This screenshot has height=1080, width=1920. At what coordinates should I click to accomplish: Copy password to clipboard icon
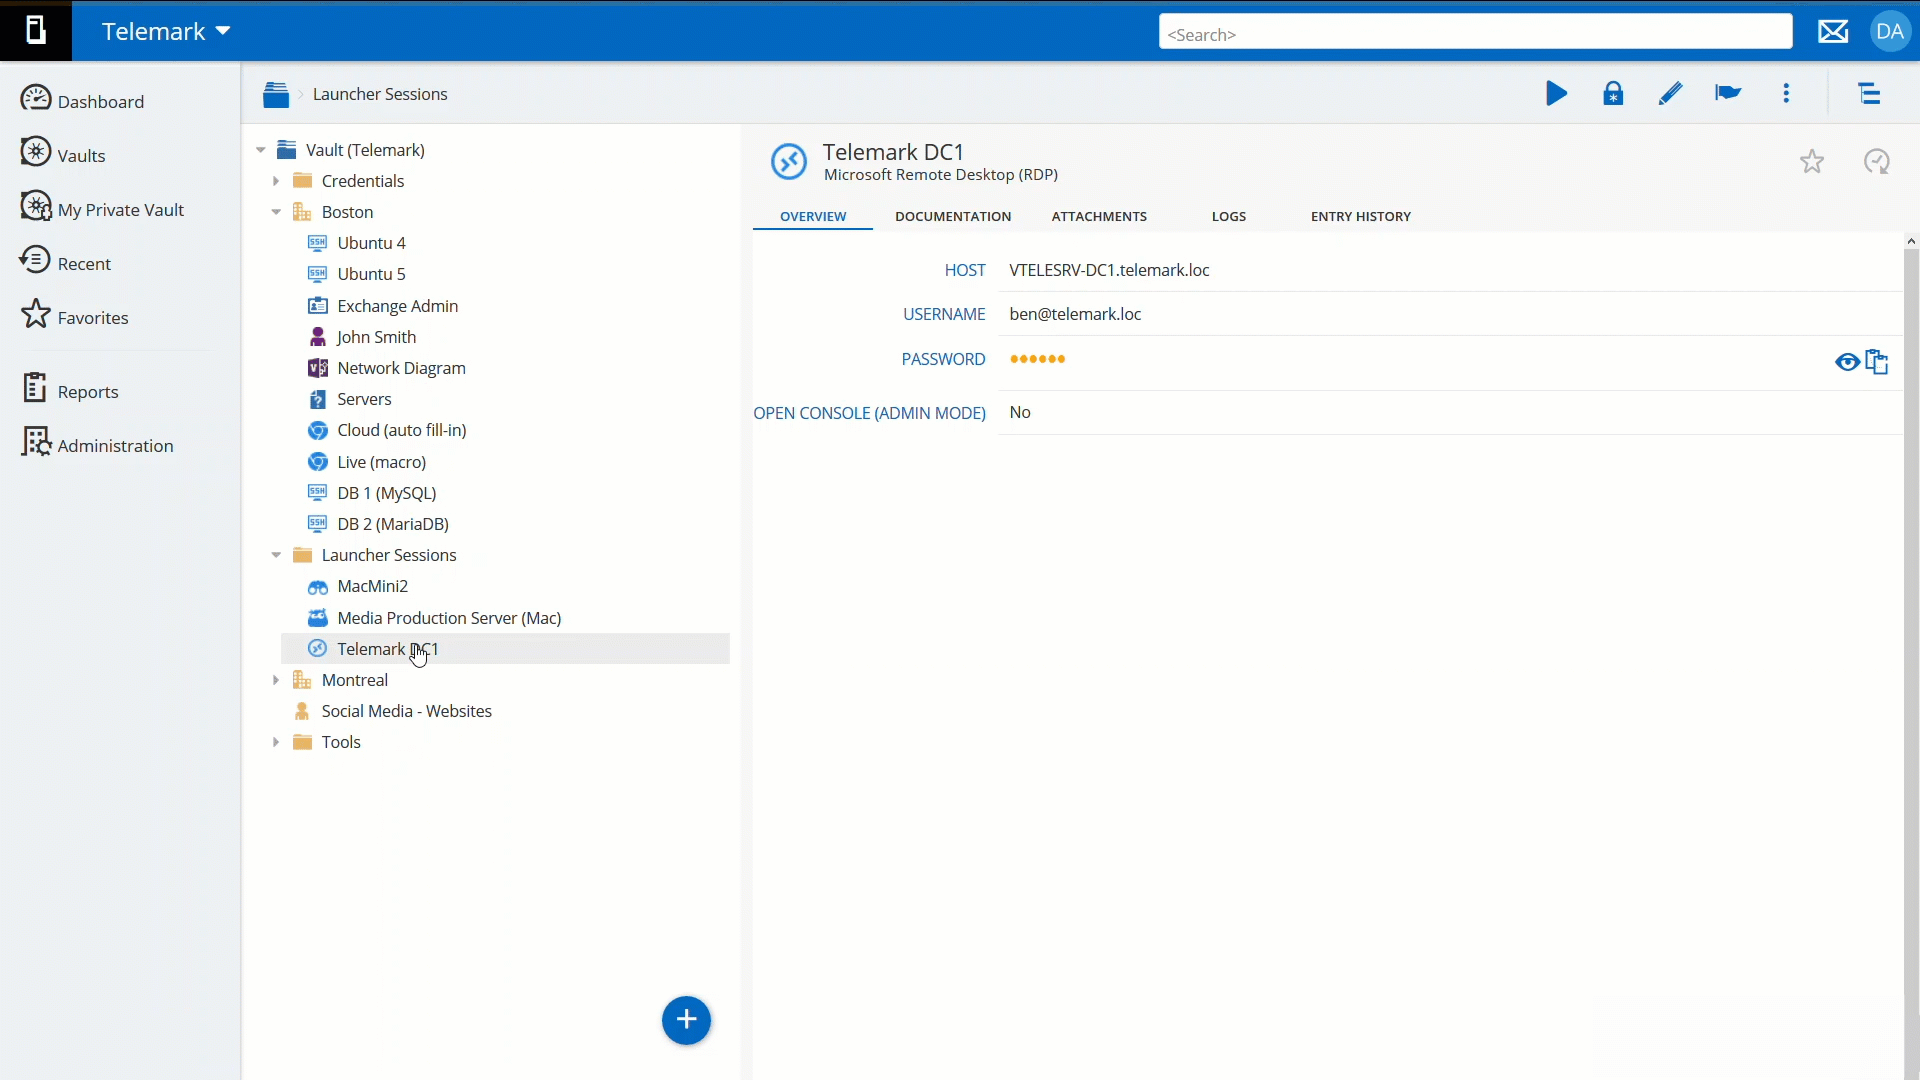click(x=1877, y=362)
